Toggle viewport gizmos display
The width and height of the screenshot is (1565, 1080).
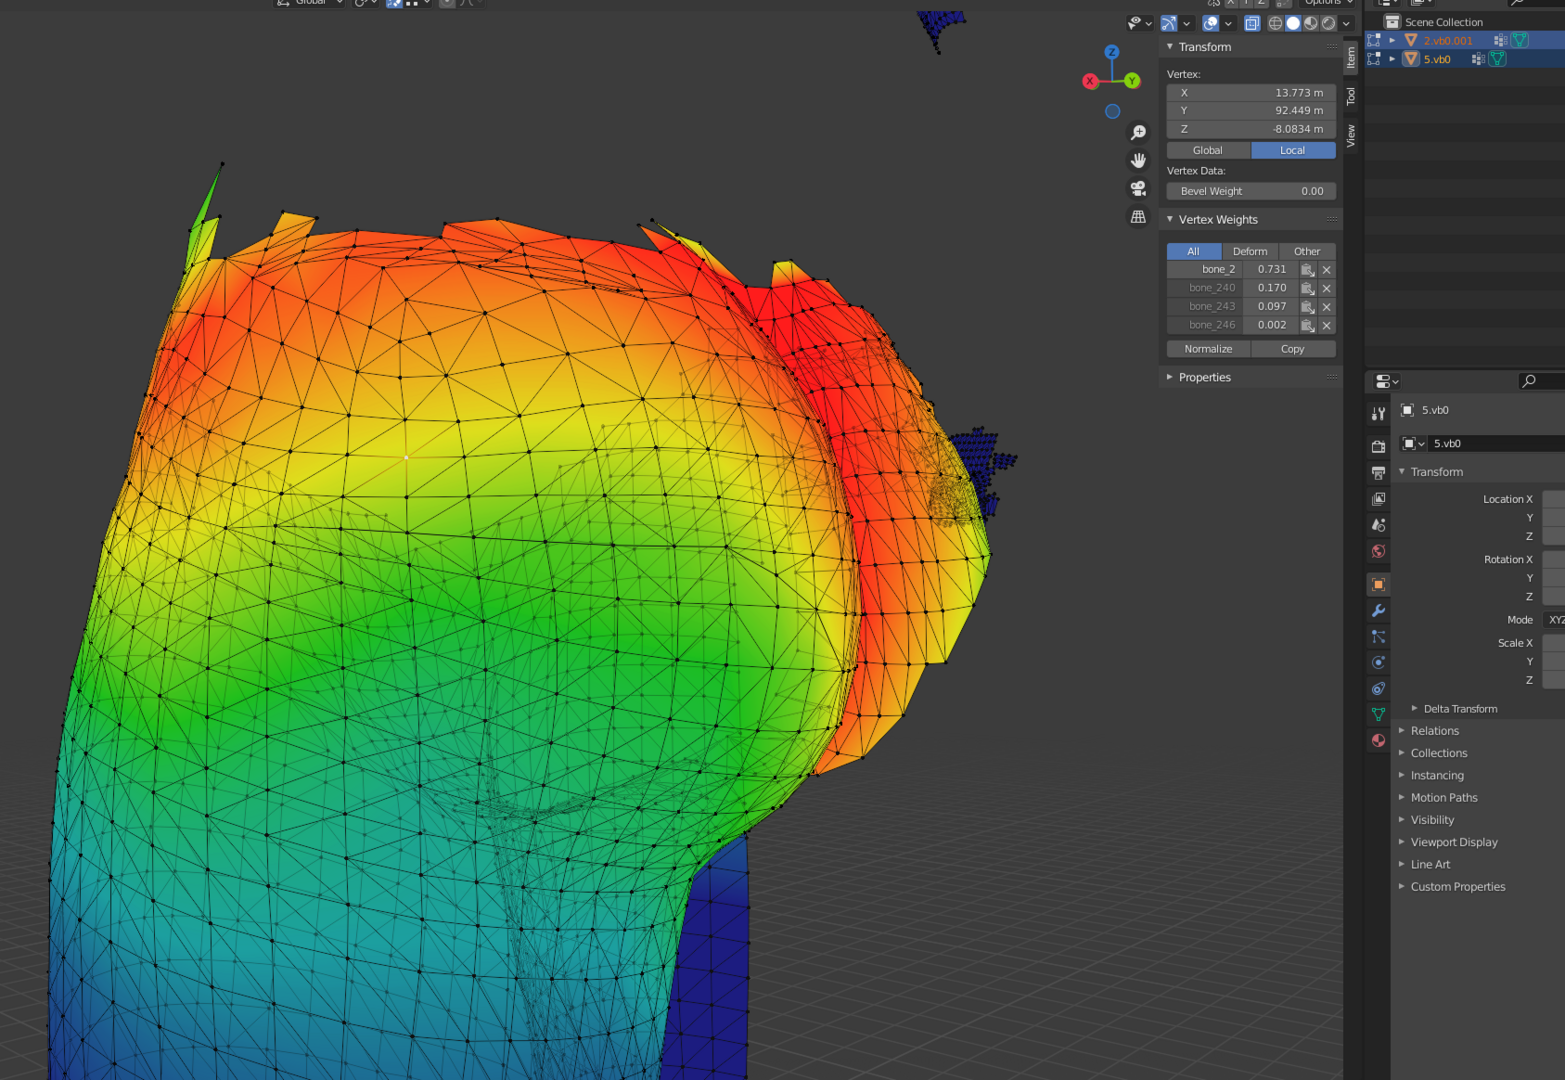[x=1169, y=23]
